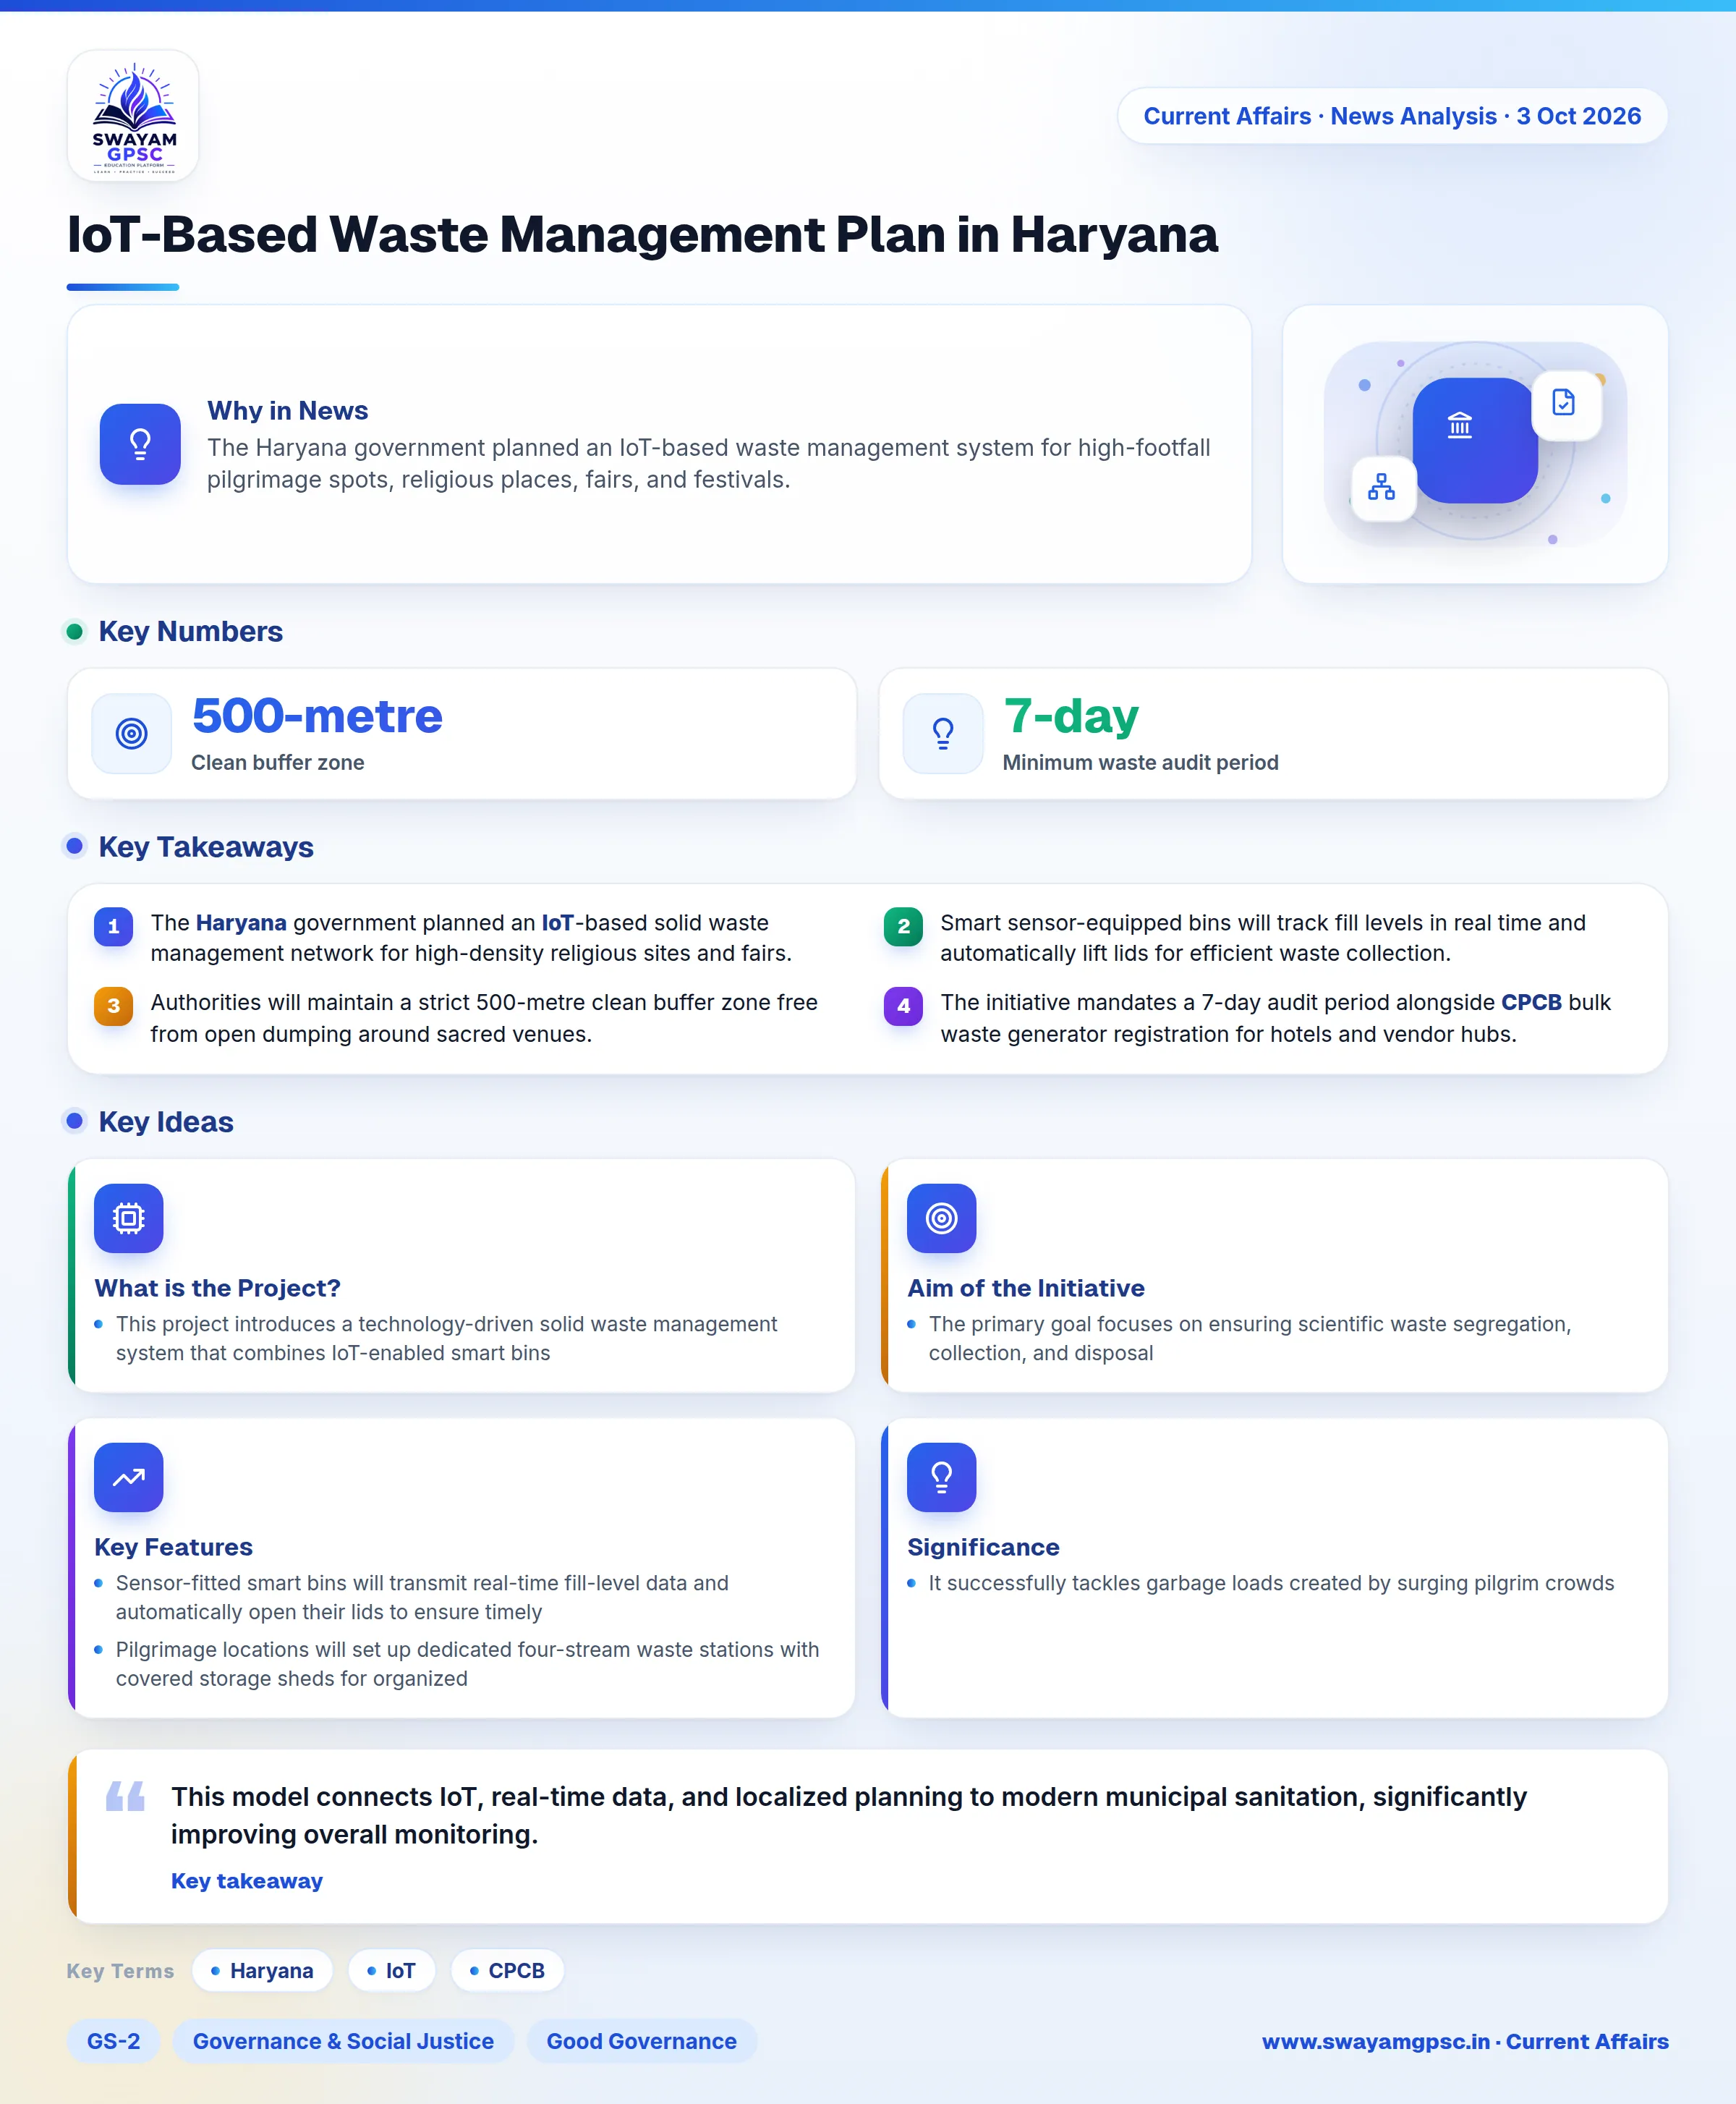Screen dimensions: 1736x2104
Task: Click the blue dot beside Key Takeaways
Action: click(x=74, y=846)
